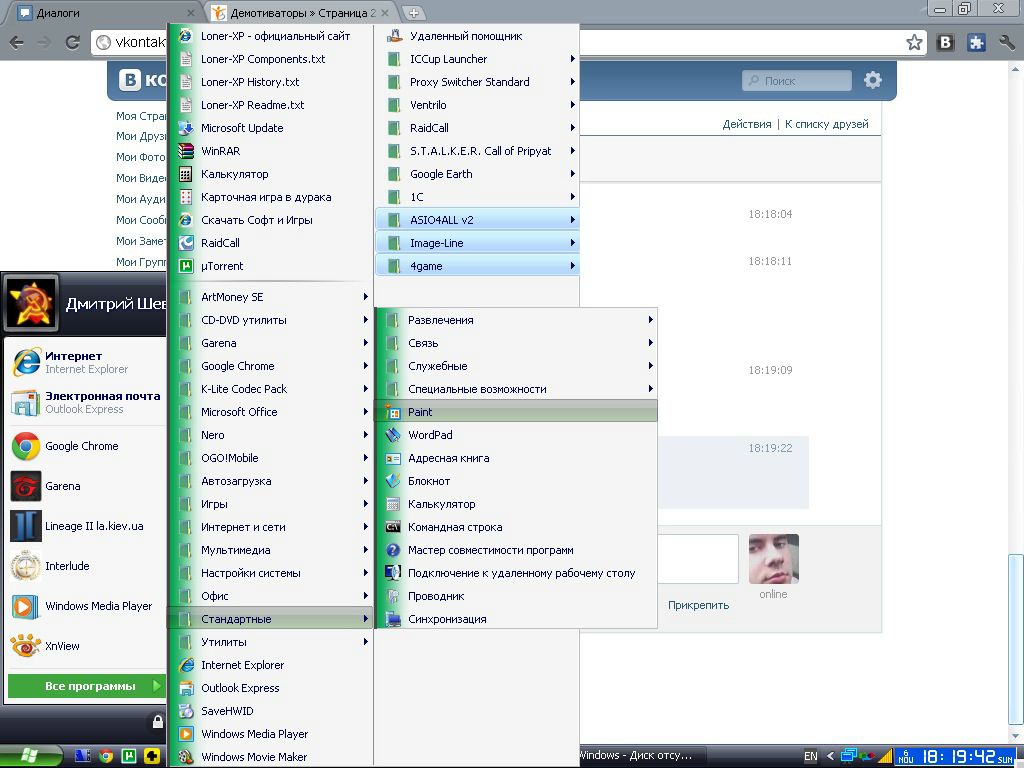Click the Internet Explorer icon in start menu pinned list
The image size is (1024, 768).
(x=26, y=362)
